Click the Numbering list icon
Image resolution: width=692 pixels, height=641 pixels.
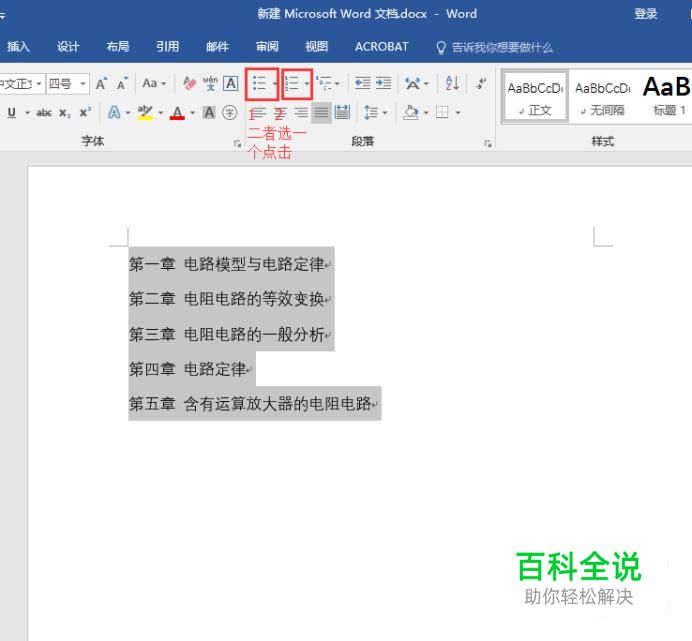pos(292,83)
